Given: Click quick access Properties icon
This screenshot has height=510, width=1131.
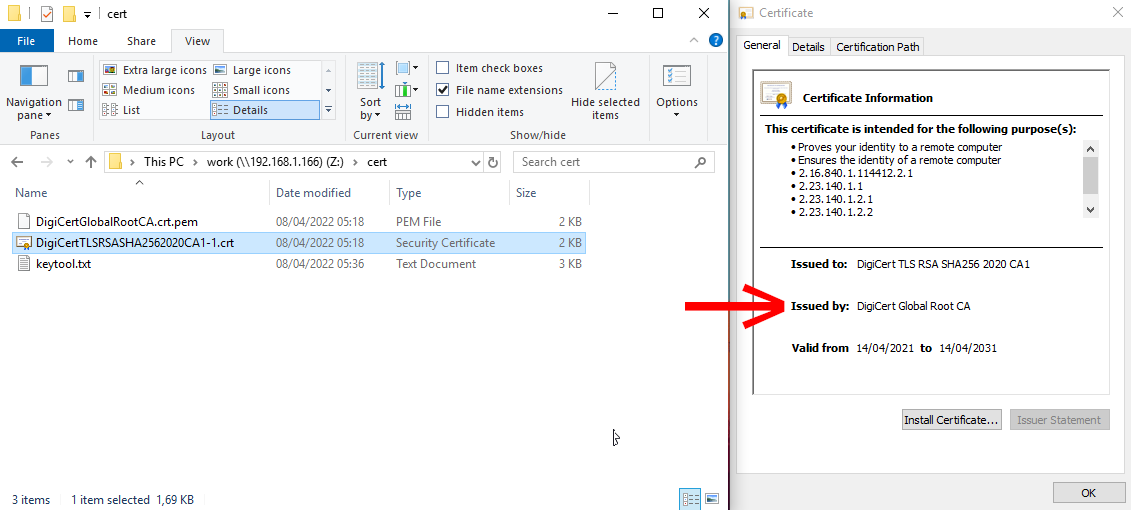Looking at the screenshot, I should (x=47, y=14).
